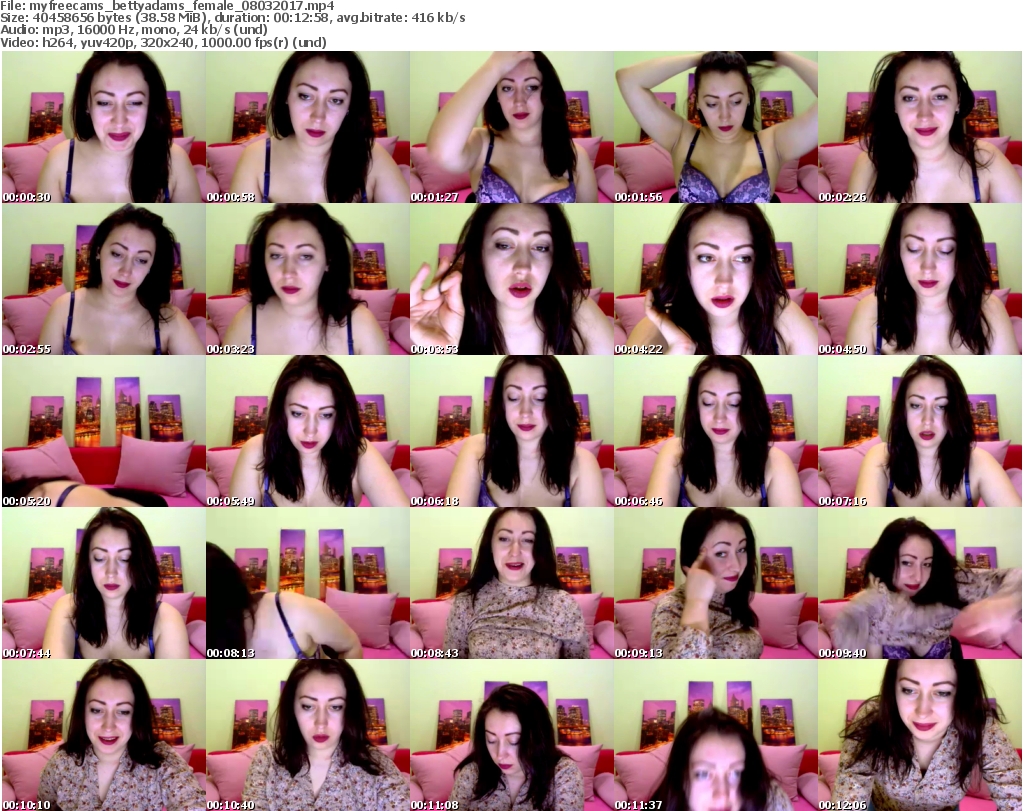Choose the thumbnail stamped 00:03:53
This screenshot has height=811, width=1024.
pos(511,279)
